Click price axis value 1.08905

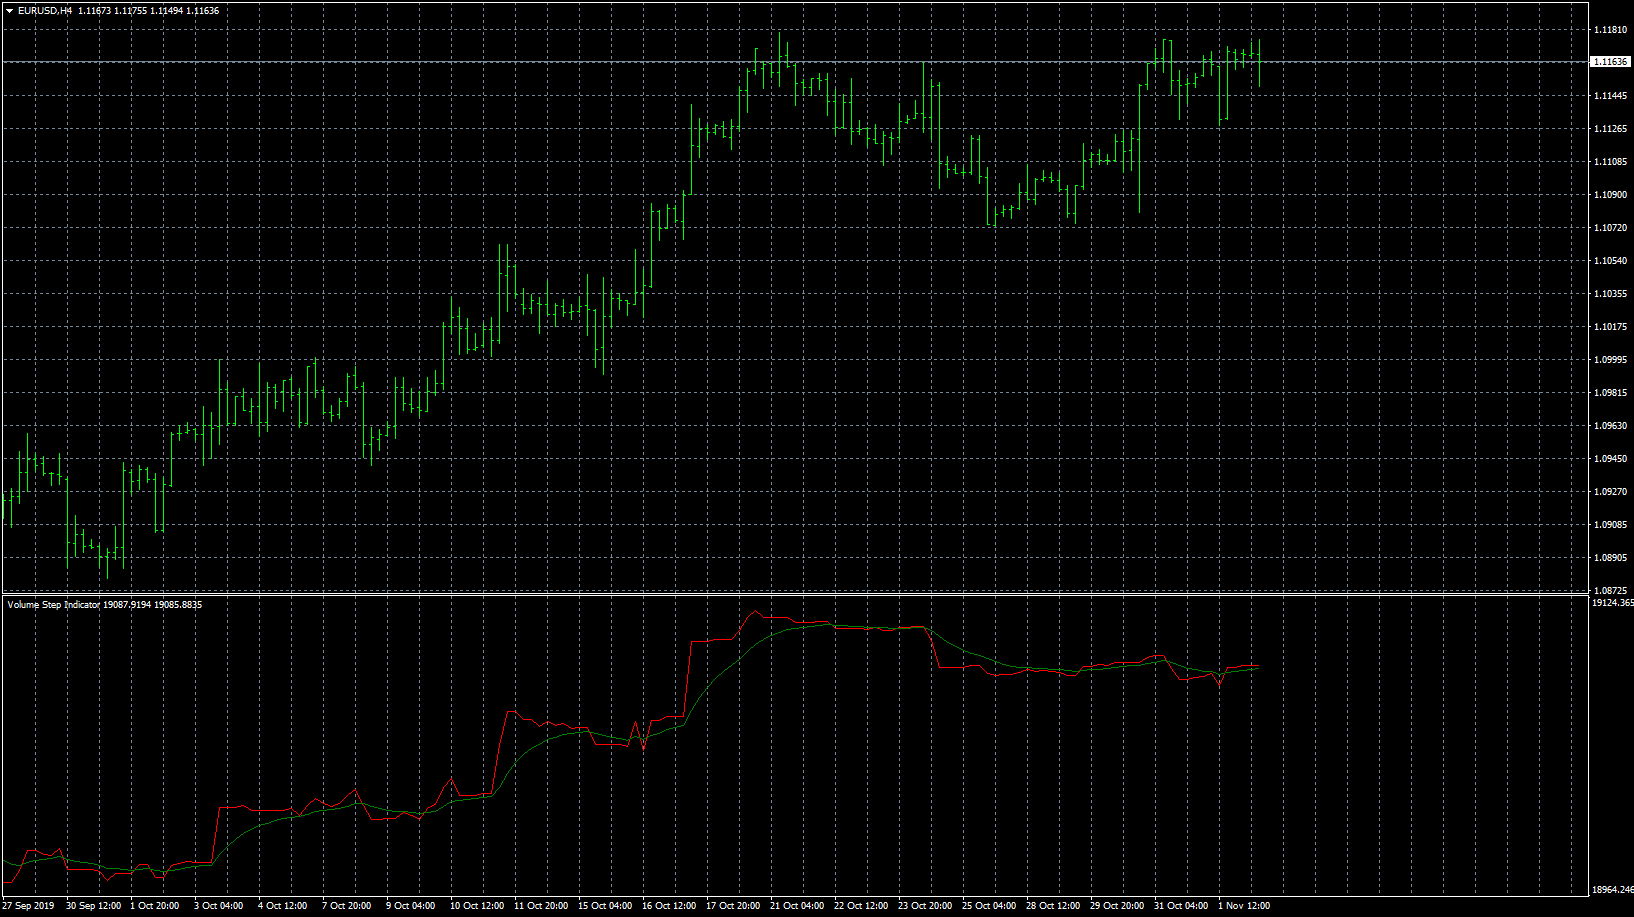click(x=1609, y=558)
